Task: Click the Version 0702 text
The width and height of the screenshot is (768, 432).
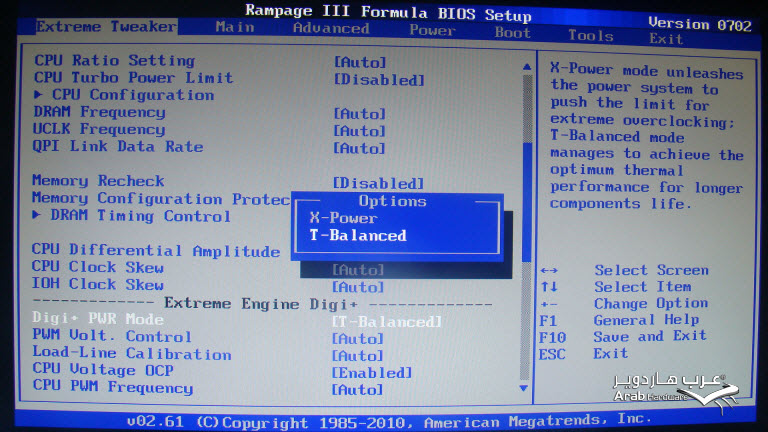Action: coord(699,24)
